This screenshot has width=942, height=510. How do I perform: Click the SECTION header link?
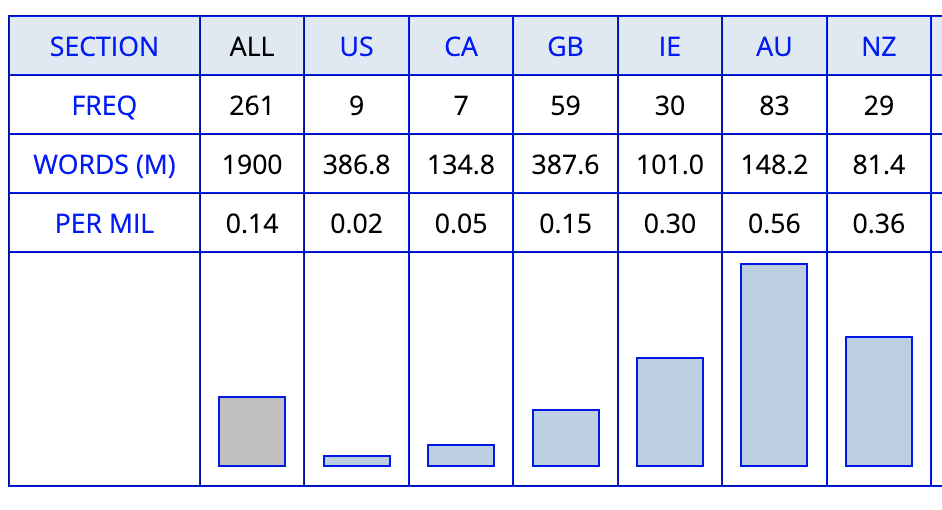click(104, 47)
